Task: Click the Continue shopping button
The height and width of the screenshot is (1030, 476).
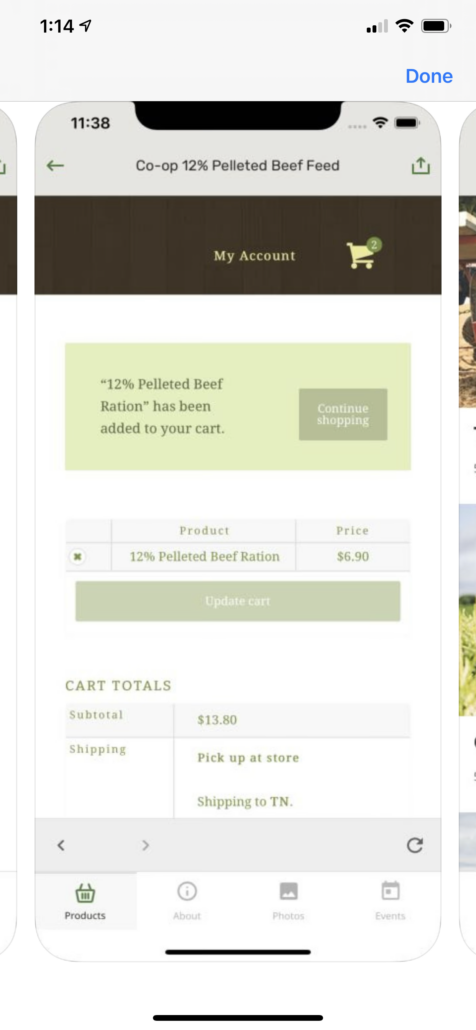Action: coord(343,414)
